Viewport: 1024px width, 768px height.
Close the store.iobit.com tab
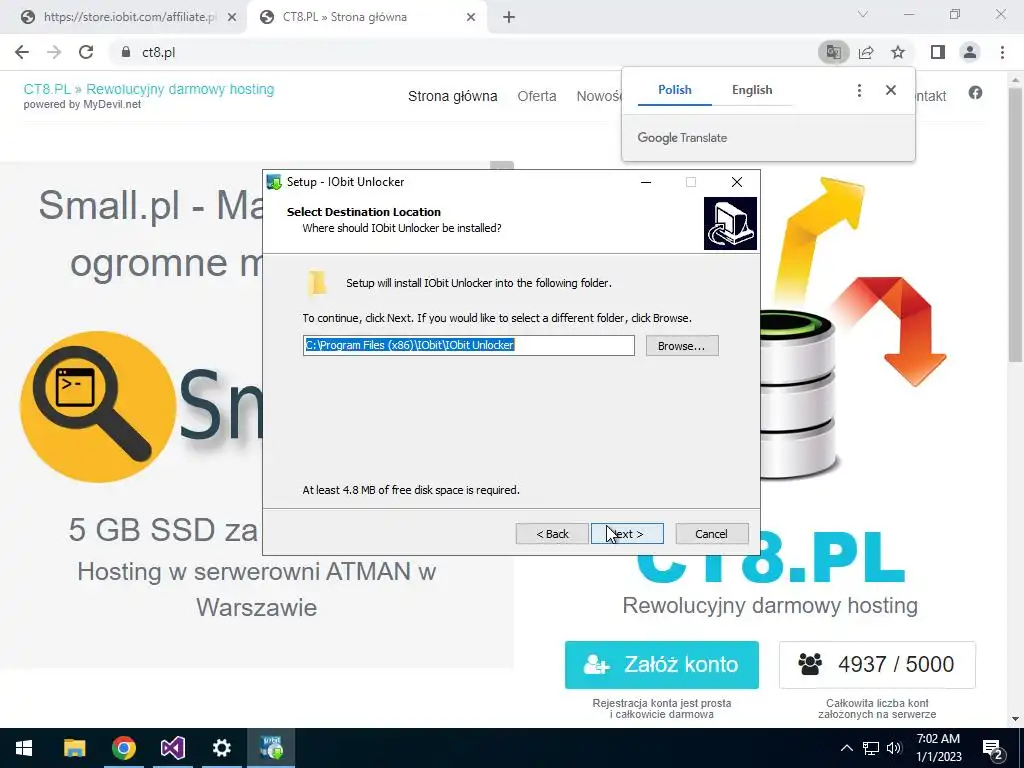pos(232,18)
